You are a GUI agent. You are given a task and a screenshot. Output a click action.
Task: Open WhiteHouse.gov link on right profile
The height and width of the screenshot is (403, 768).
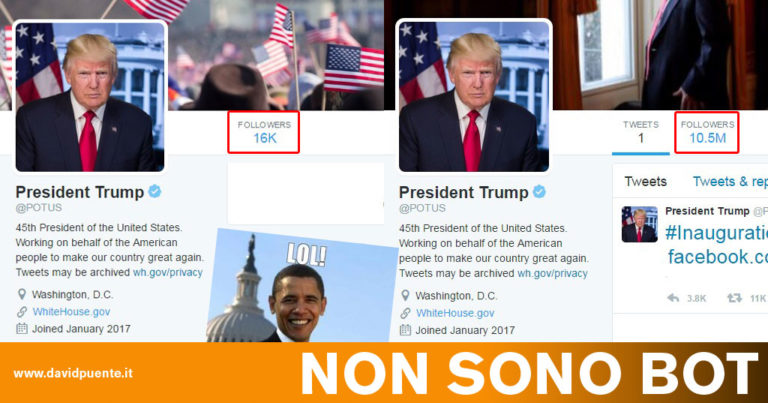455,313
